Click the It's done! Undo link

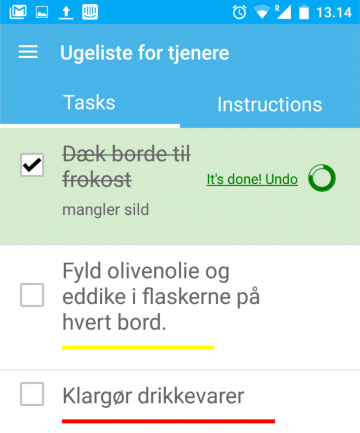[252, 179]
